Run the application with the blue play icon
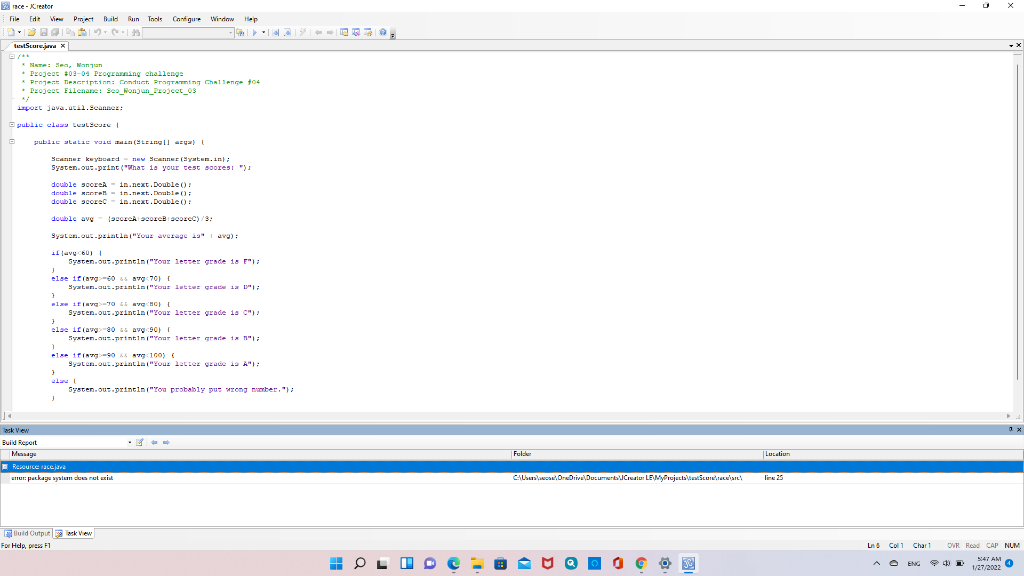 pos(255,32)
